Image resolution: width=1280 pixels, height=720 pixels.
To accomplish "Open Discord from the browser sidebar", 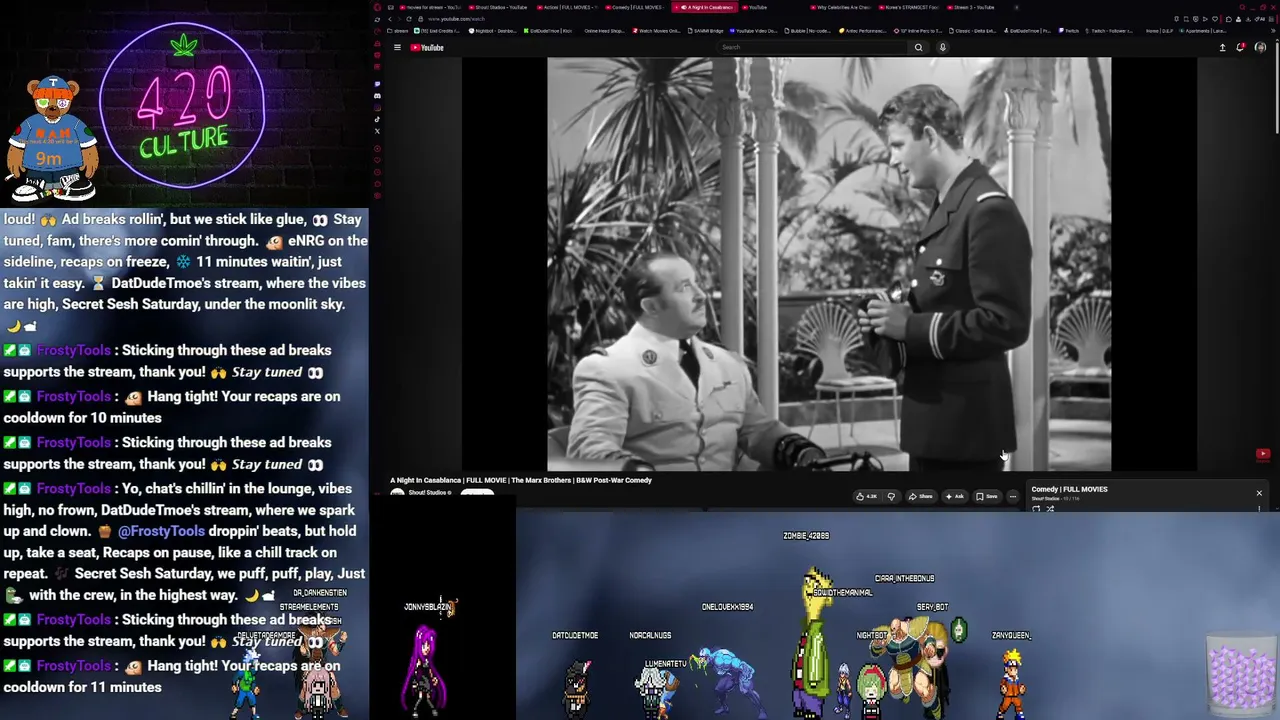I will pos(377,96).
